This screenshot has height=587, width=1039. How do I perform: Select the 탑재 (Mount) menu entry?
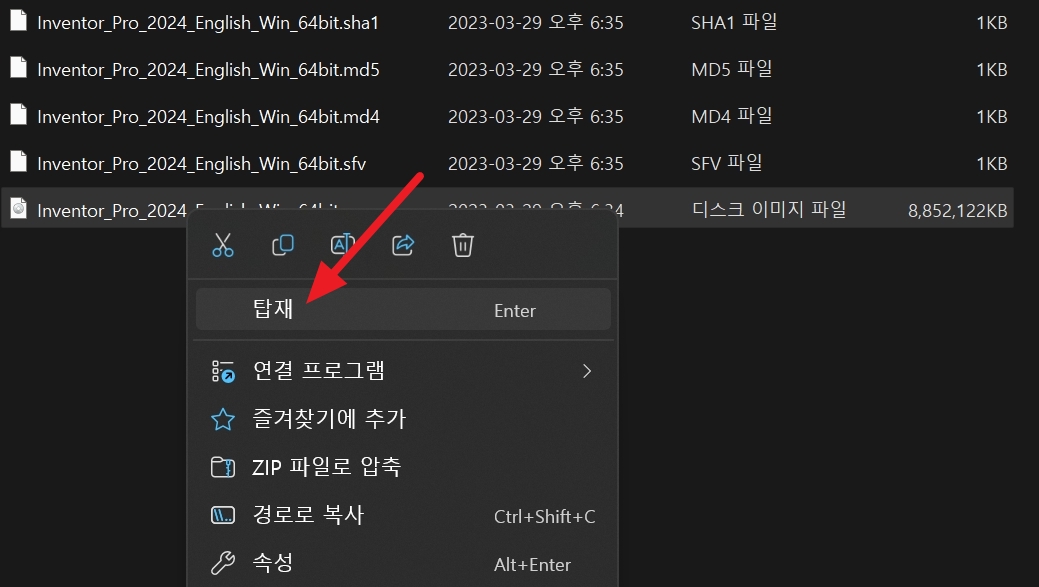coord(403,309)
